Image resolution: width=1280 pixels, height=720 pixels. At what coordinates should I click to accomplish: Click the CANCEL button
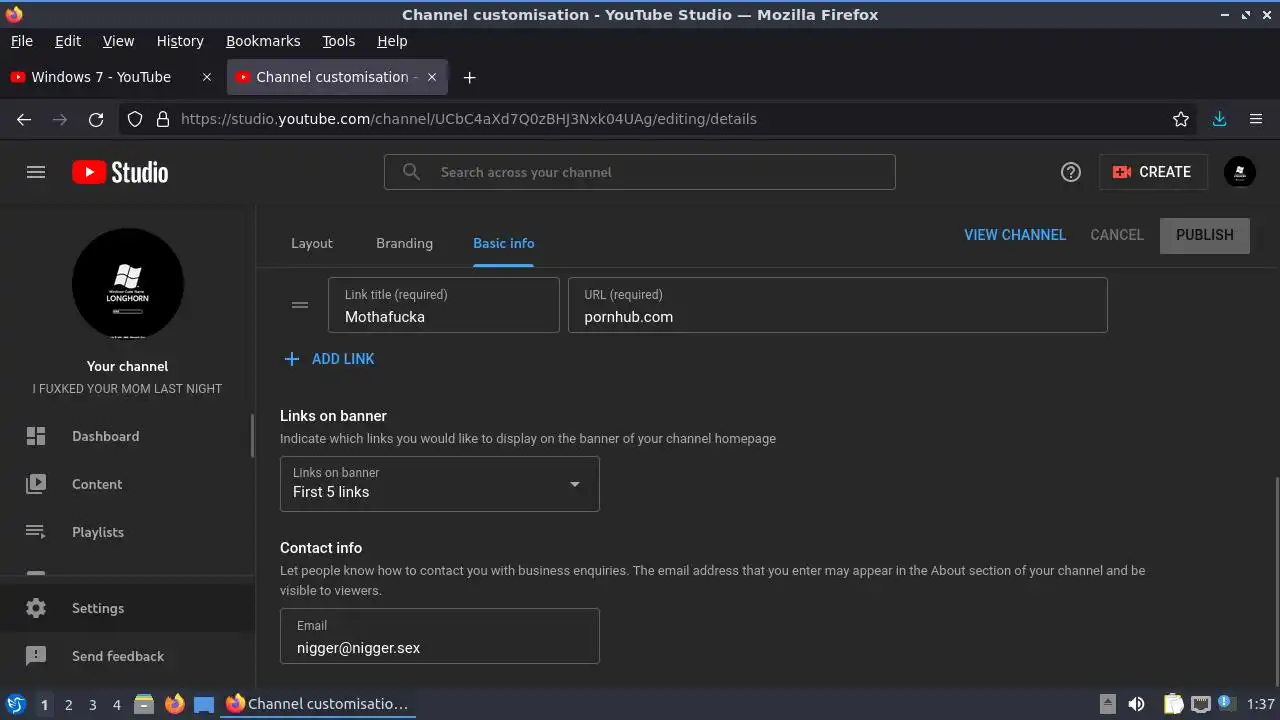tap(1117, 235)
